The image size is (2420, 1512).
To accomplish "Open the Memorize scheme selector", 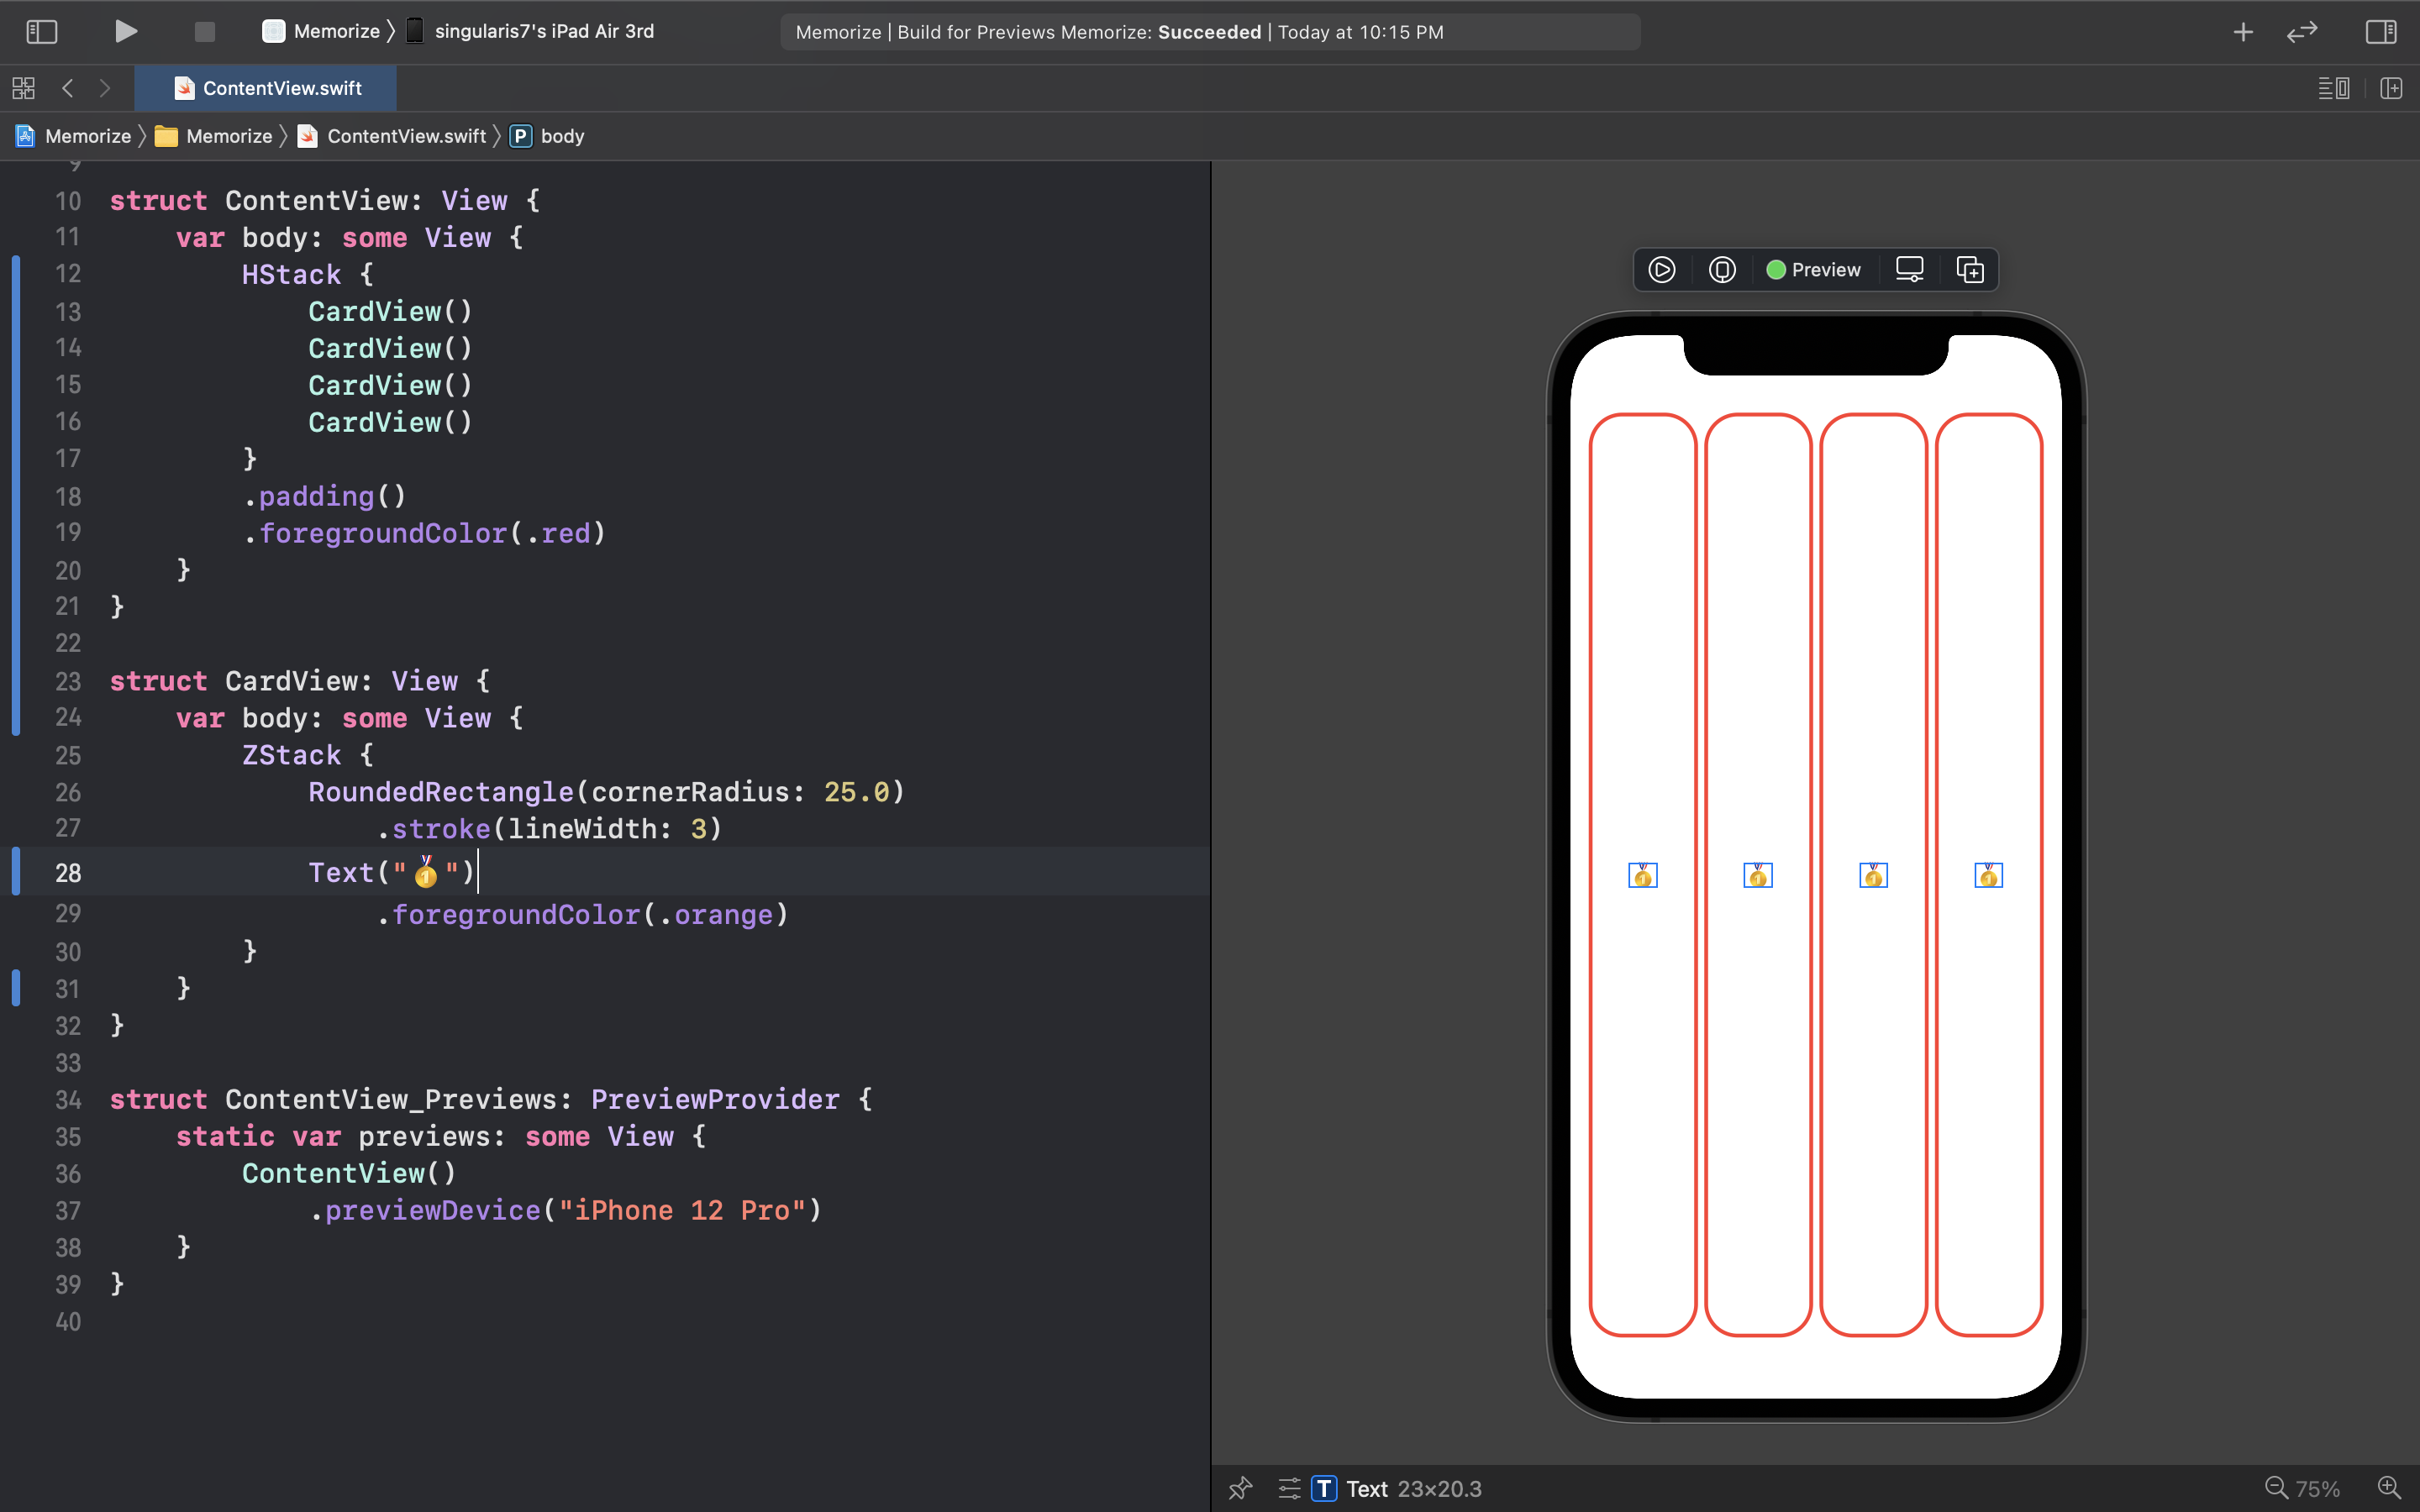I will pyautogui.click(x=322, y=31).
